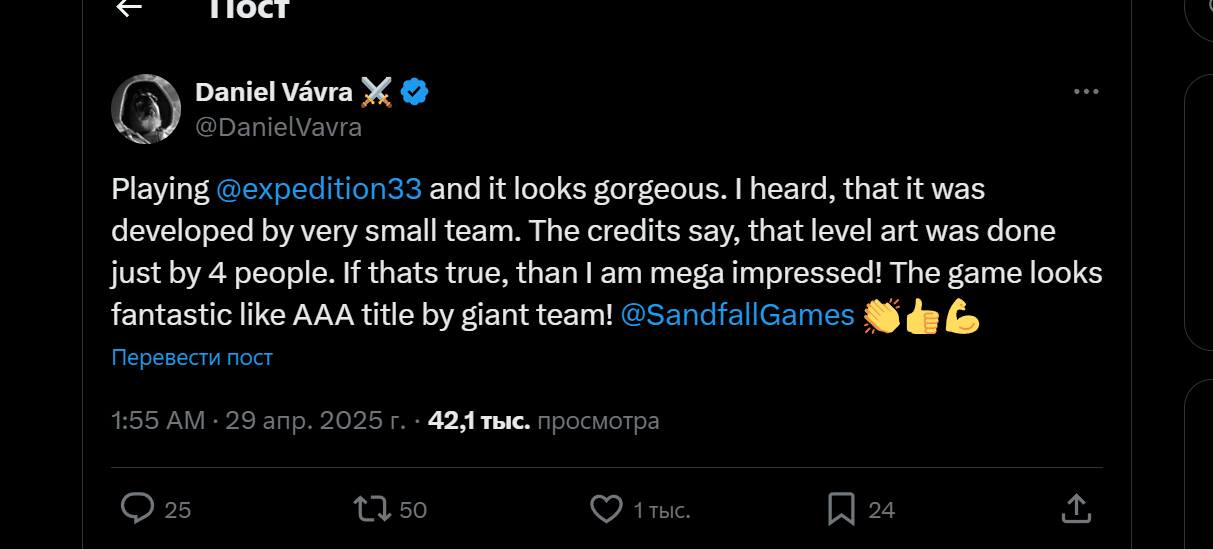Click the share upload icon
The image size is (1213, 549).
click(1075, 508)
